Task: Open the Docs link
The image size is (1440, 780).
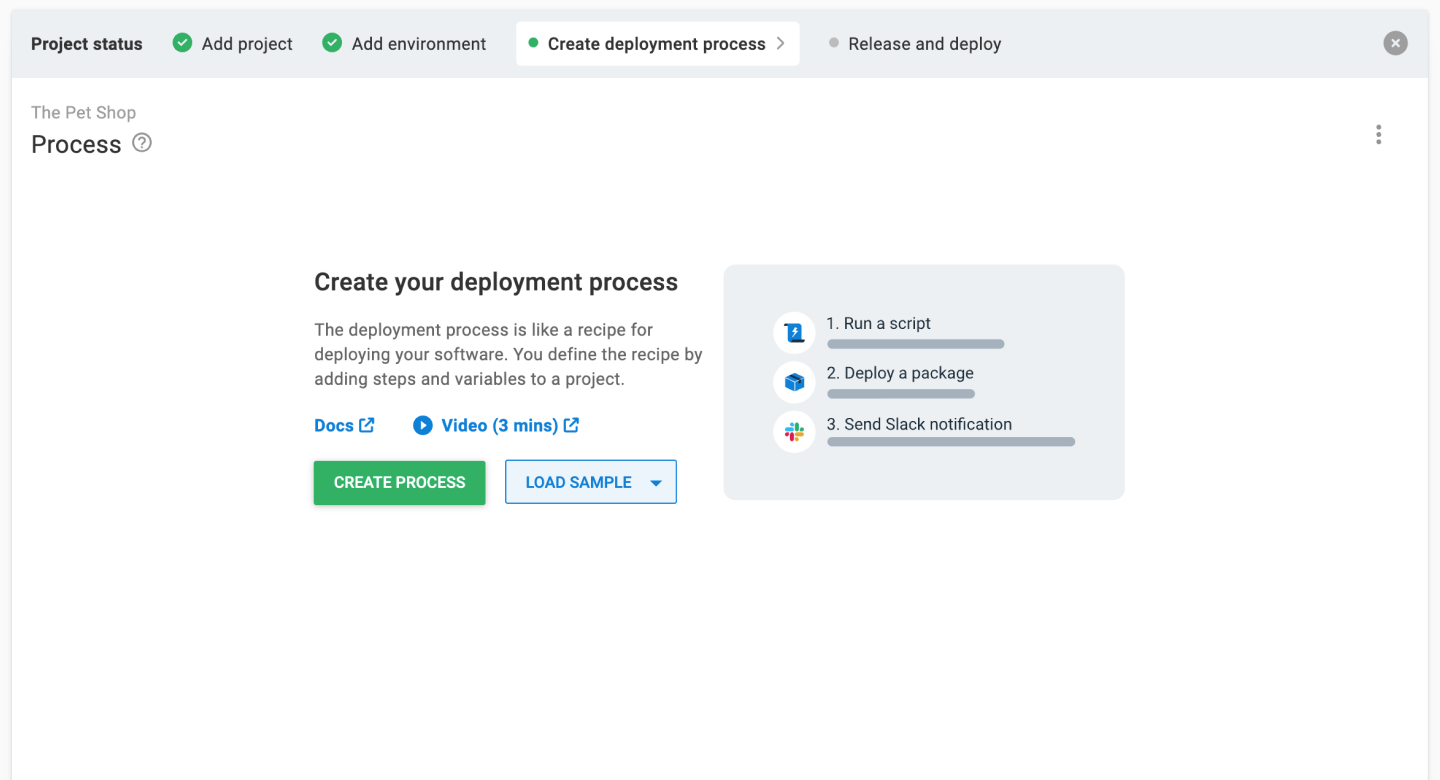Action: (344, 425)
